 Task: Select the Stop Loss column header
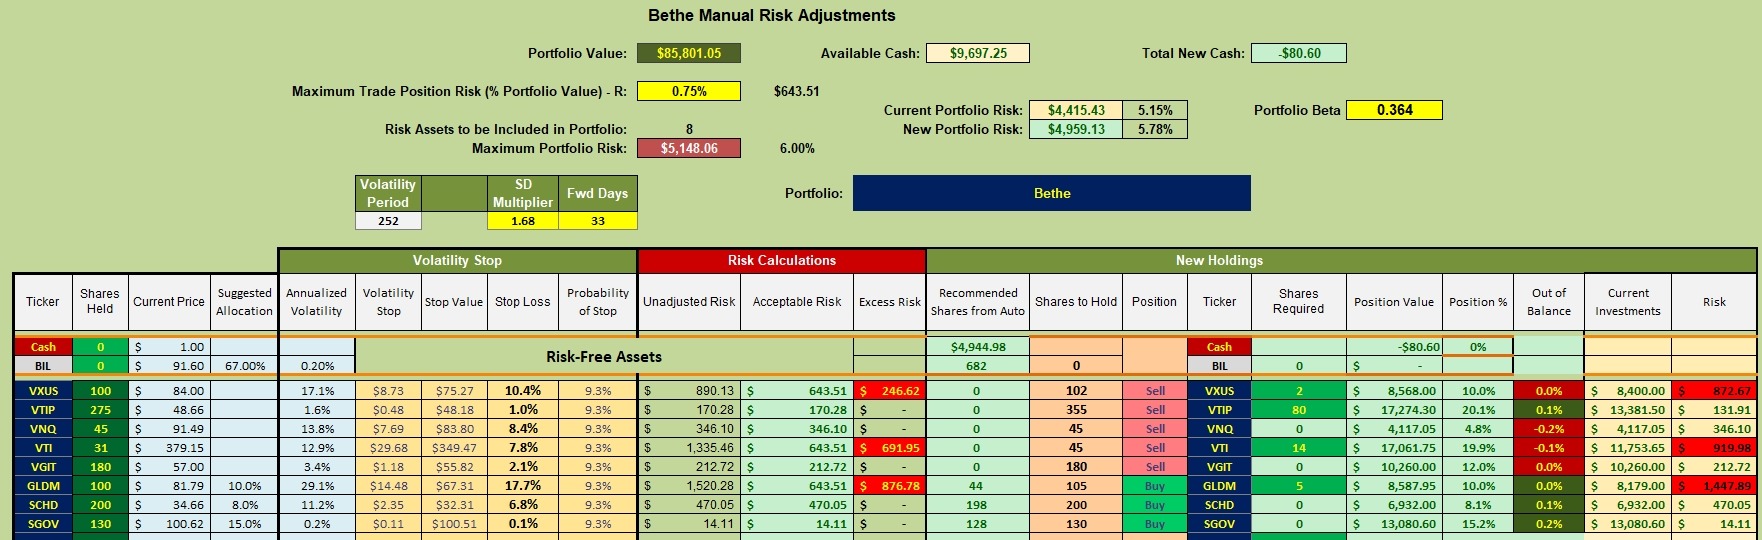tap(522, 301)
